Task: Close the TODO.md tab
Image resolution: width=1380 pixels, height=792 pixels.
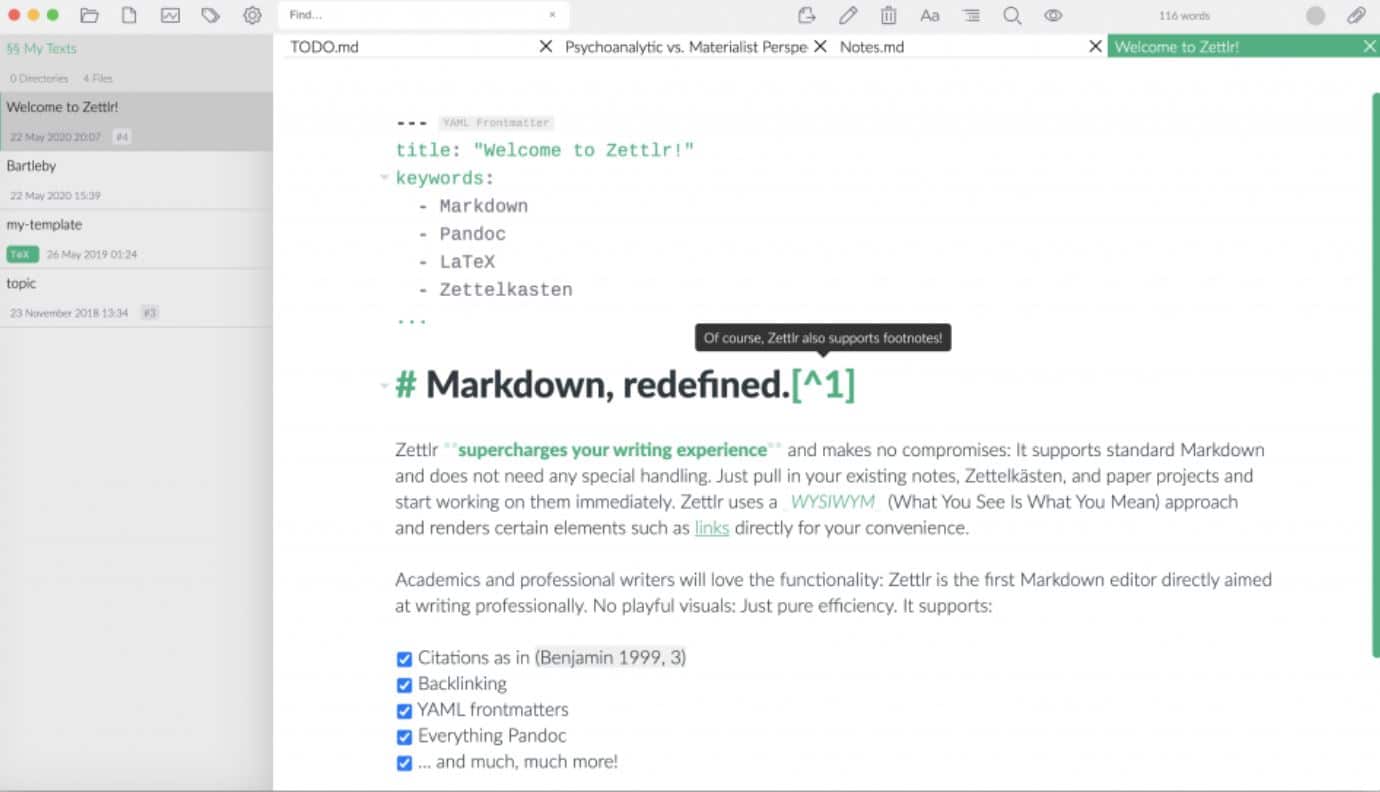Action: 545,46
